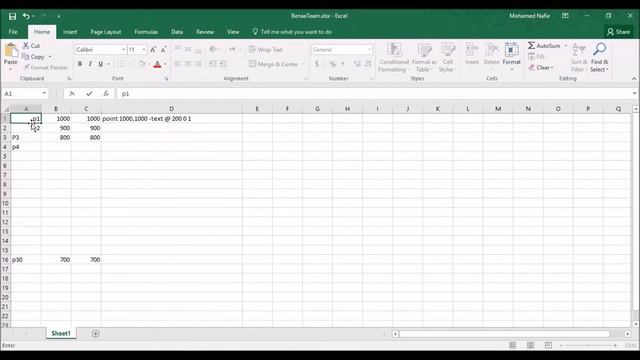Activate the Format Painter brush
Viewport: 640px width, 360px height.
[45, 67]
